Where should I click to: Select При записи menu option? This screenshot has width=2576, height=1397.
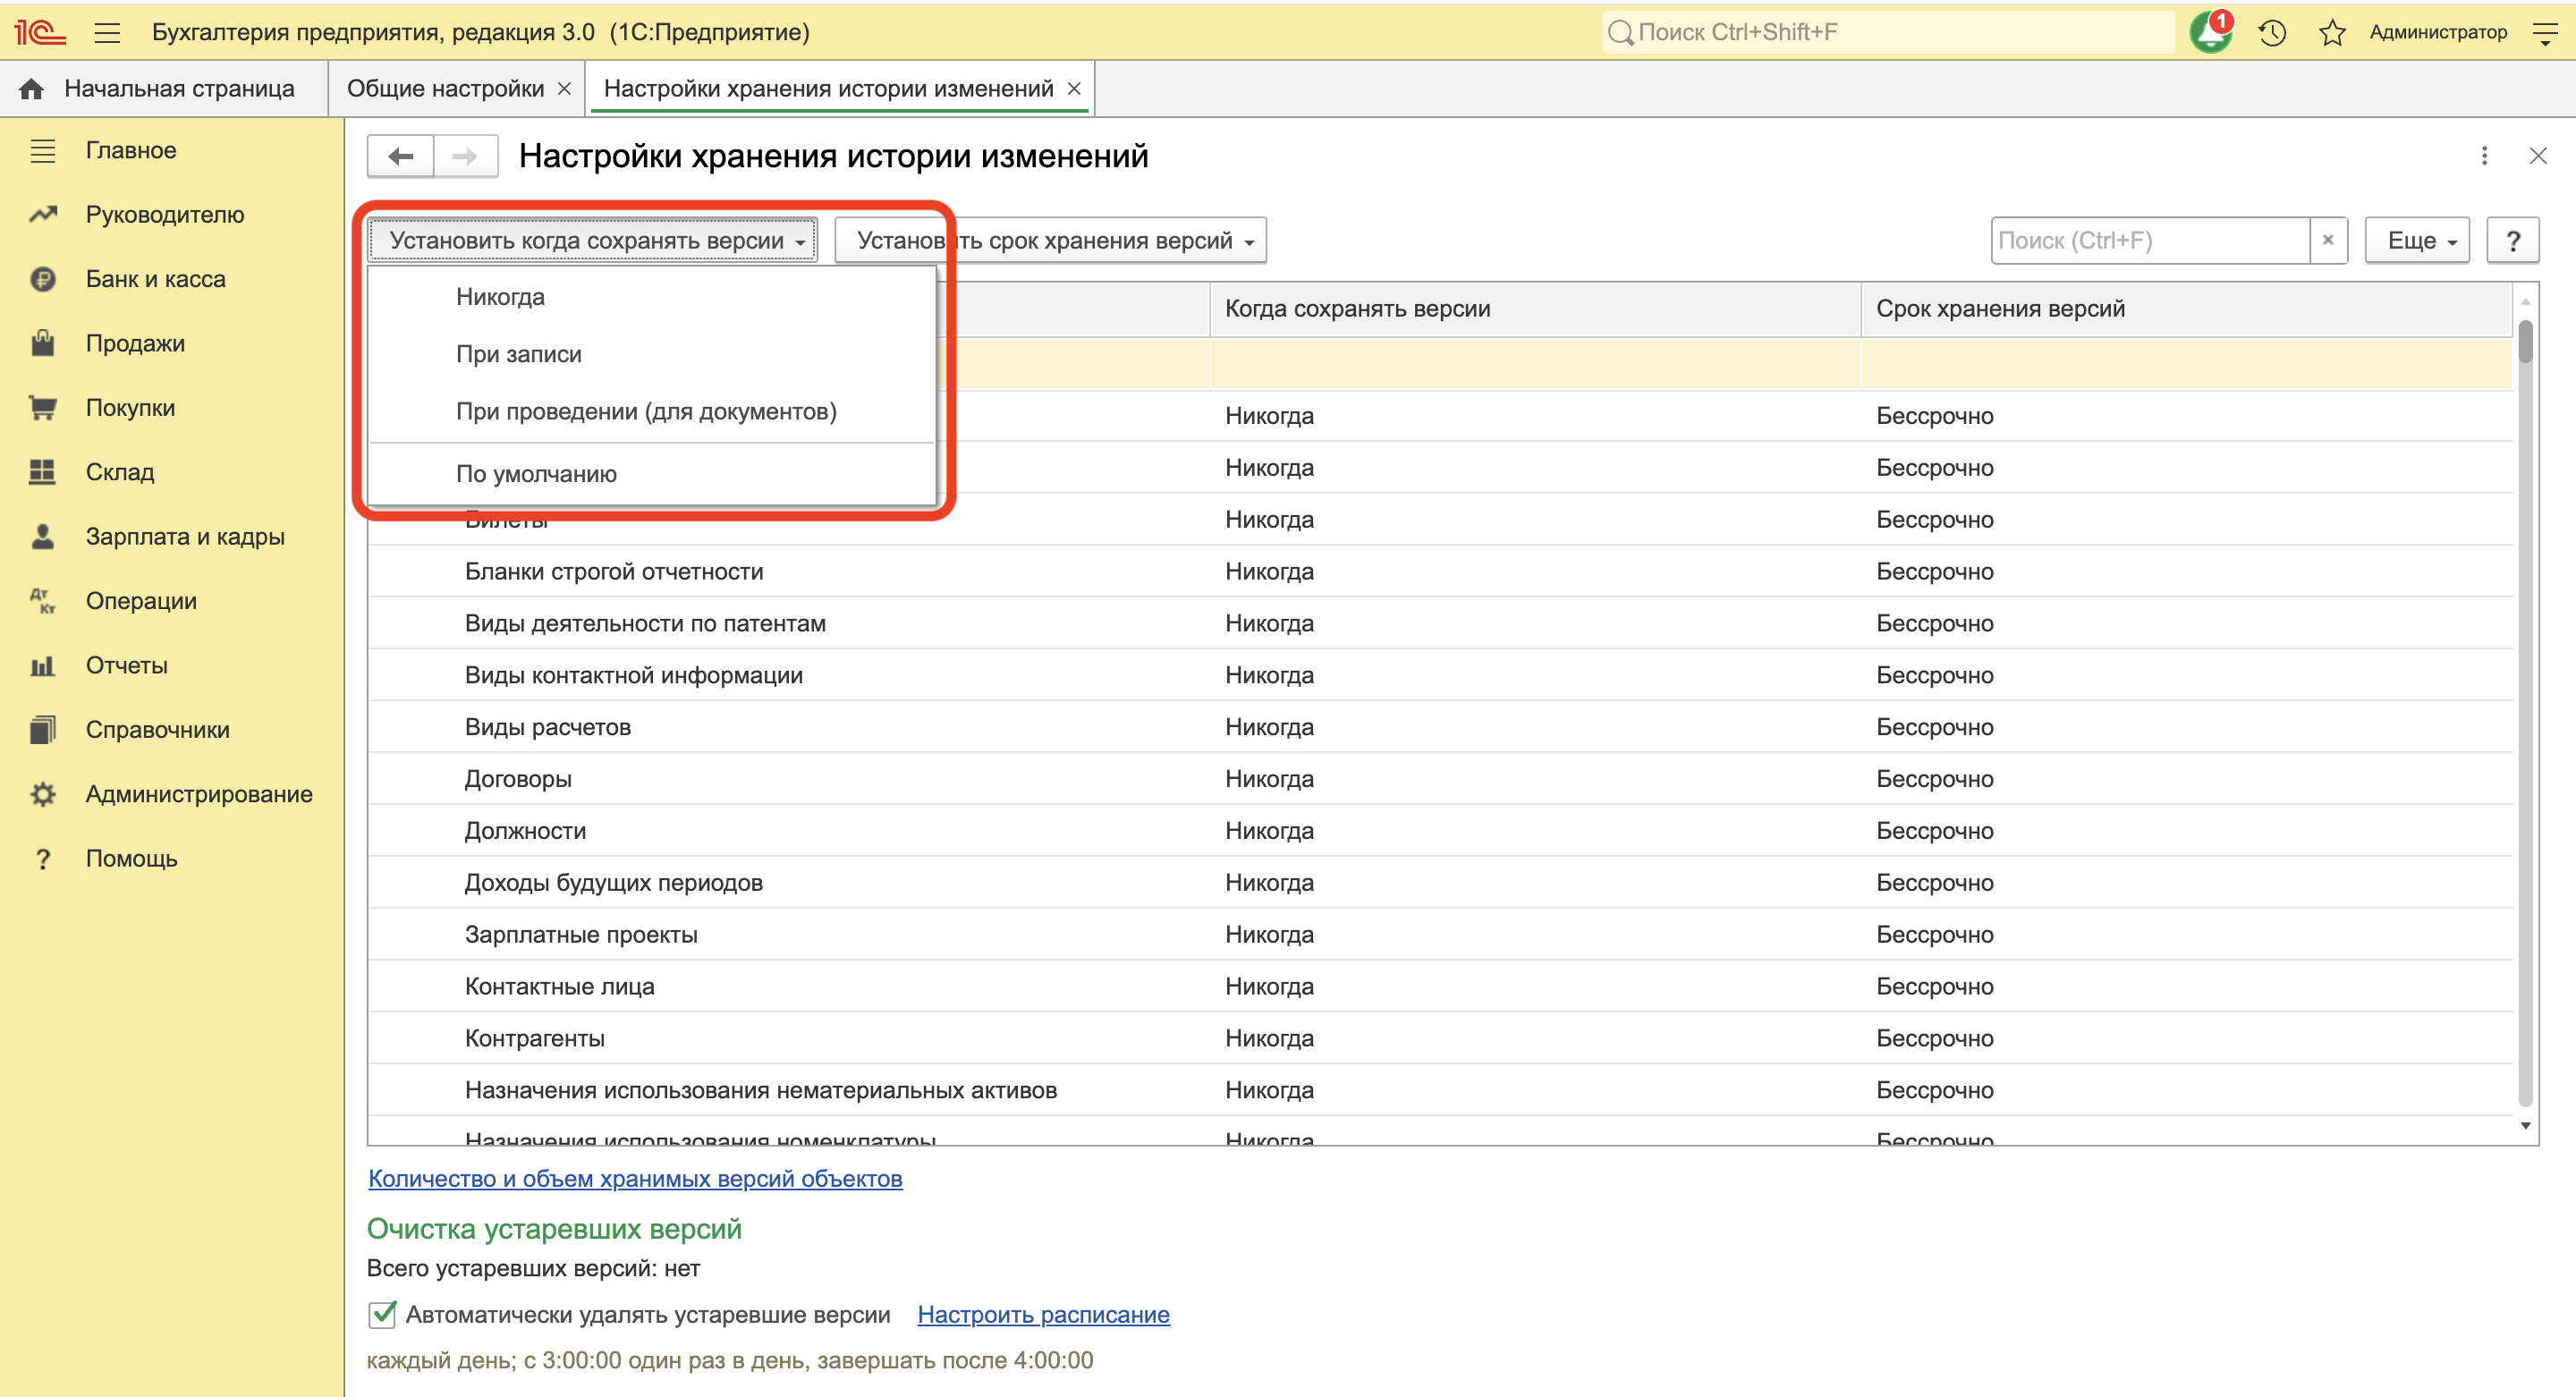518,354
